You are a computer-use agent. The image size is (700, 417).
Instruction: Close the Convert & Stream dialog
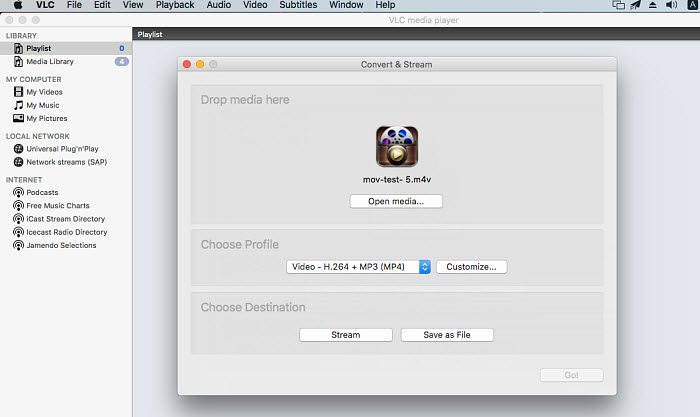pos(187,64)
